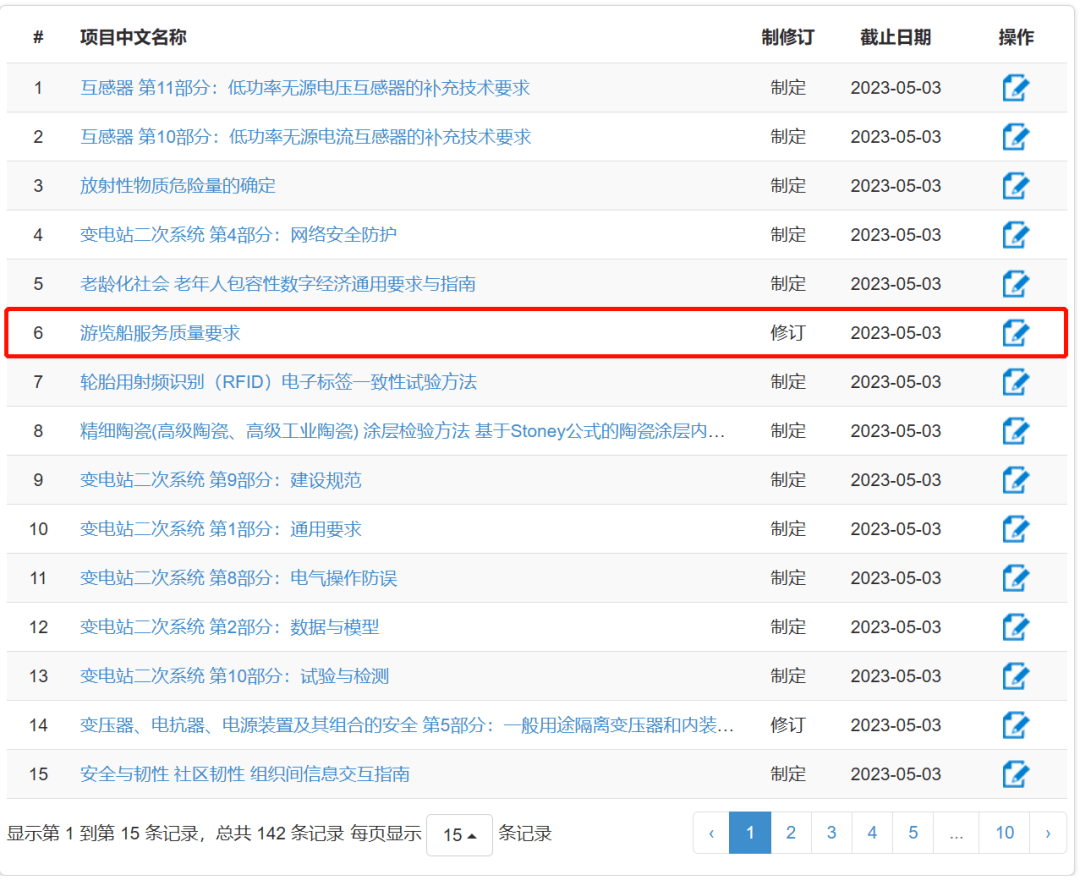Click edit icon for row 9 建设规范

pos(1015,480)
